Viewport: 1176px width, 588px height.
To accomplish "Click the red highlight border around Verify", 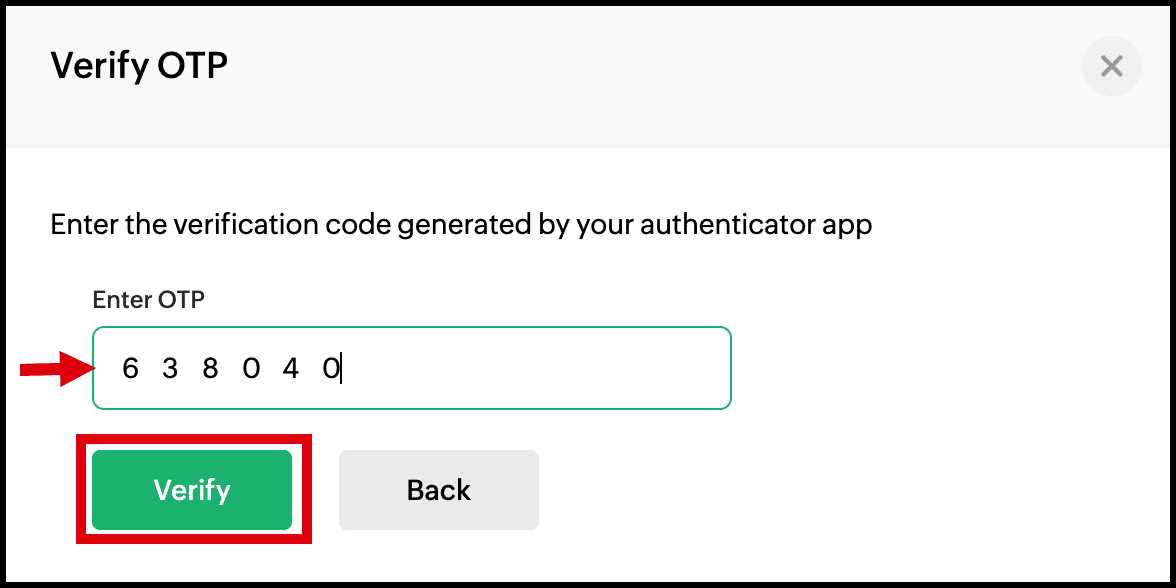I will (194, 438).
